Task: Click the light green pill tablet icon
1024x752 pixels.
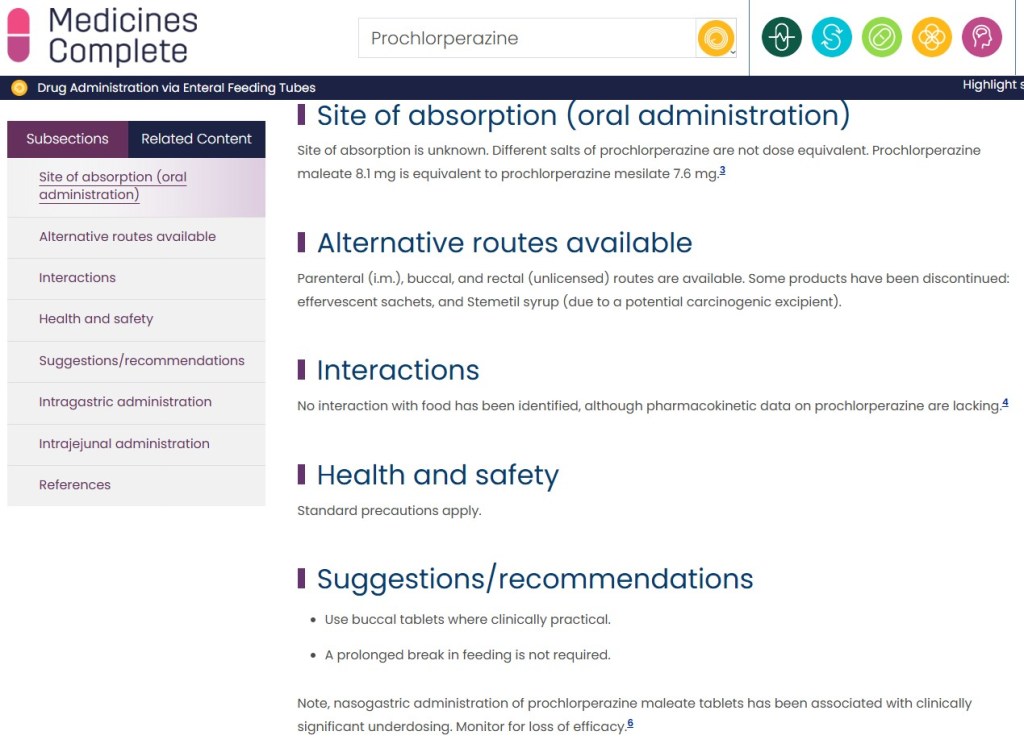Action: (881, 38)
